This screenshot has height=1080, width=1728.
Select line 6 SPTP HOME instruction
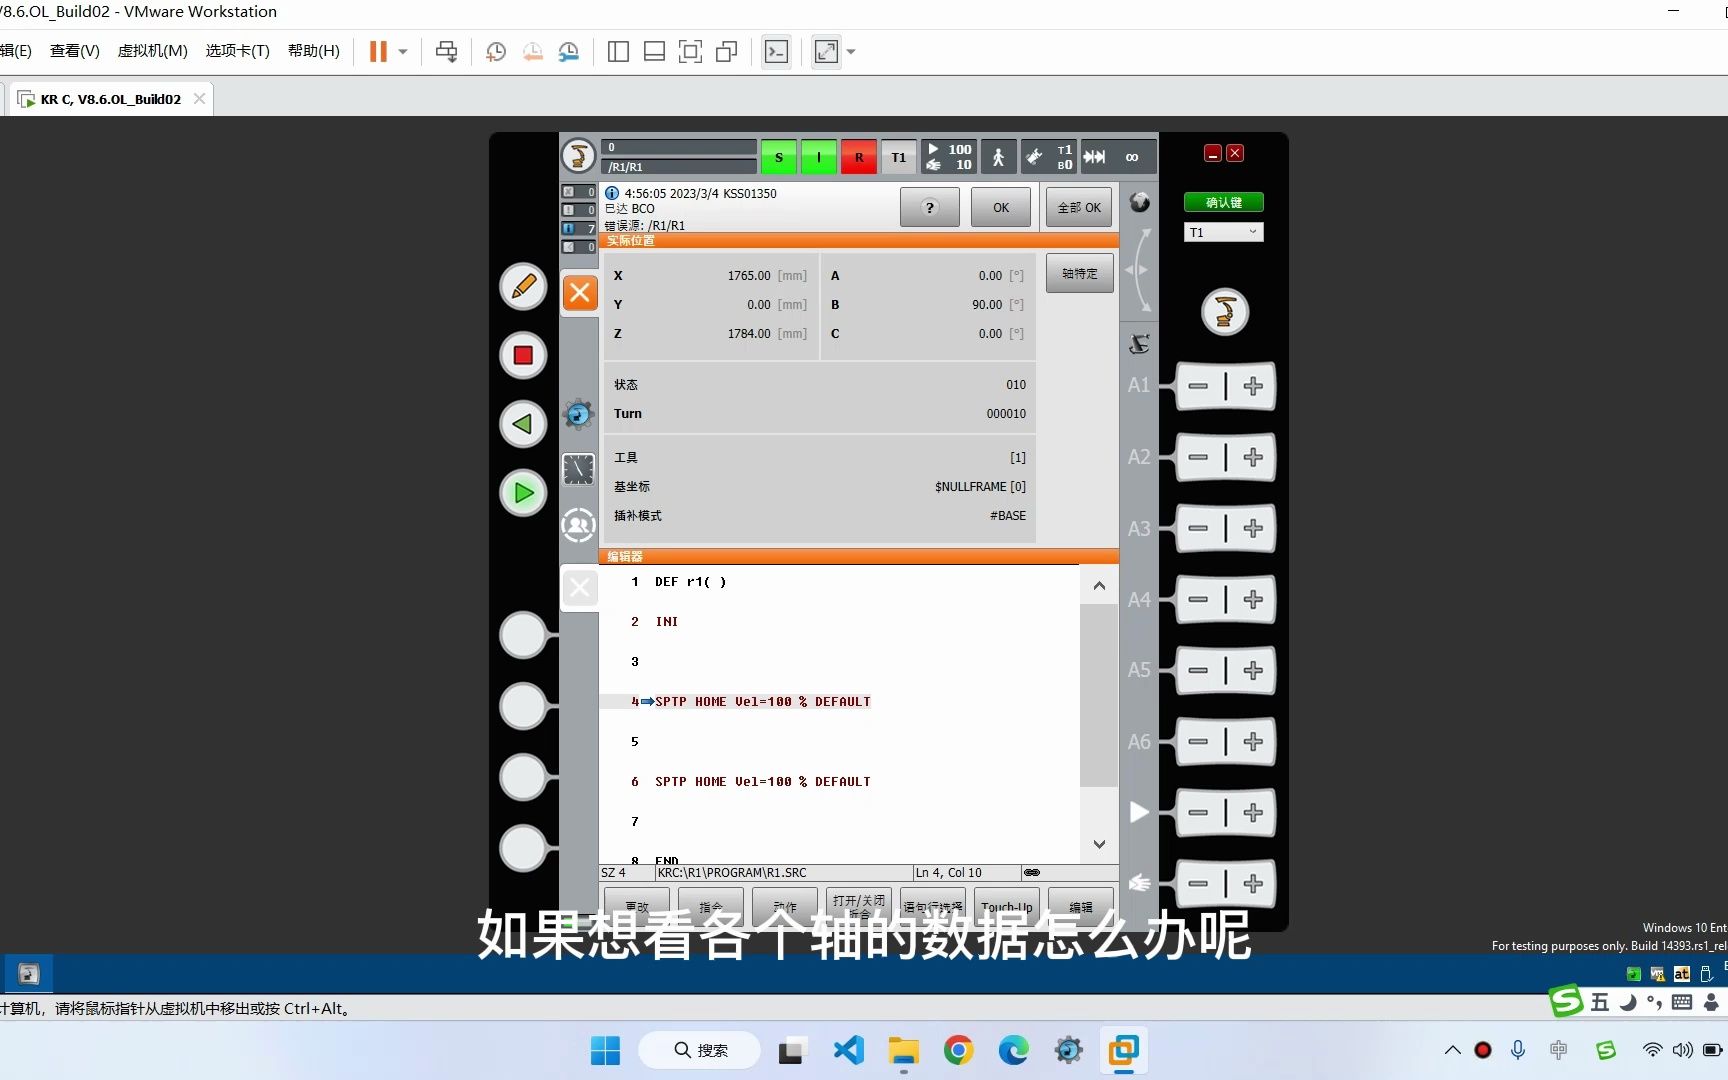point(762,782)
